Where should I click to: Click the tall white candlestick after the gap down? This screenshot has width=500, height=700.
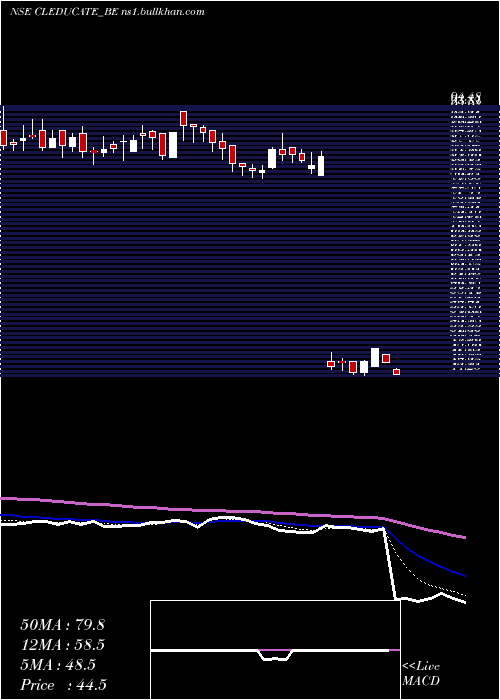375,358
